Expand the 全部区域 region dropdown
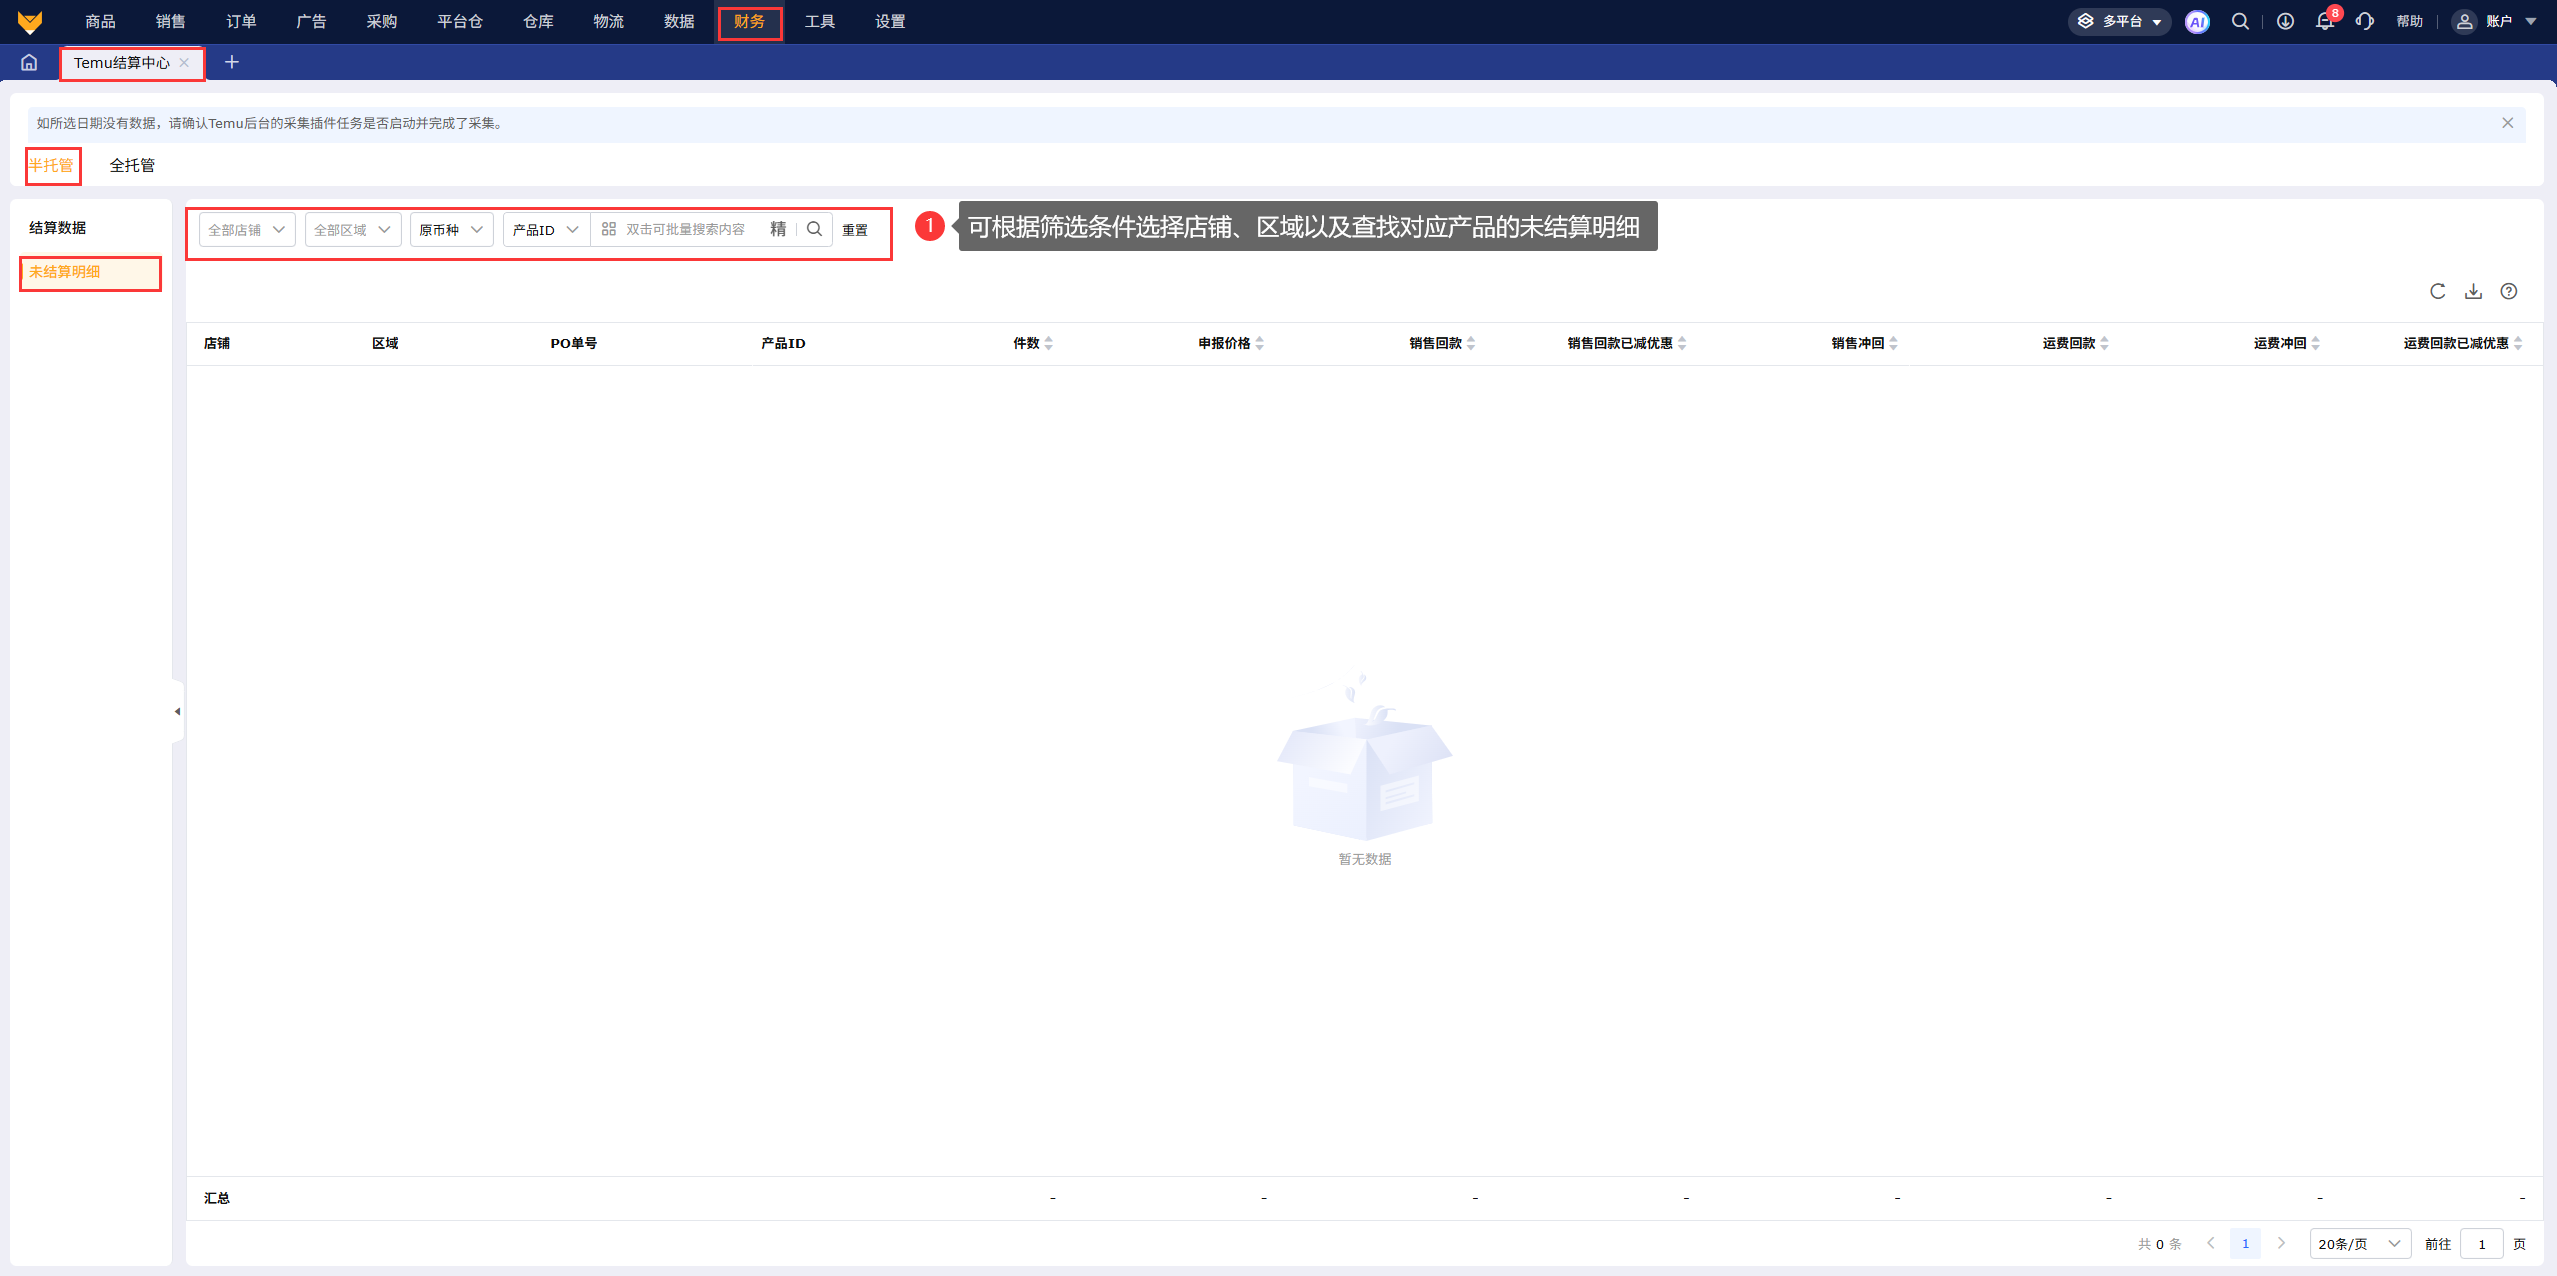2557x1276 pixels. pyautogui.click(x=352, y=230)
